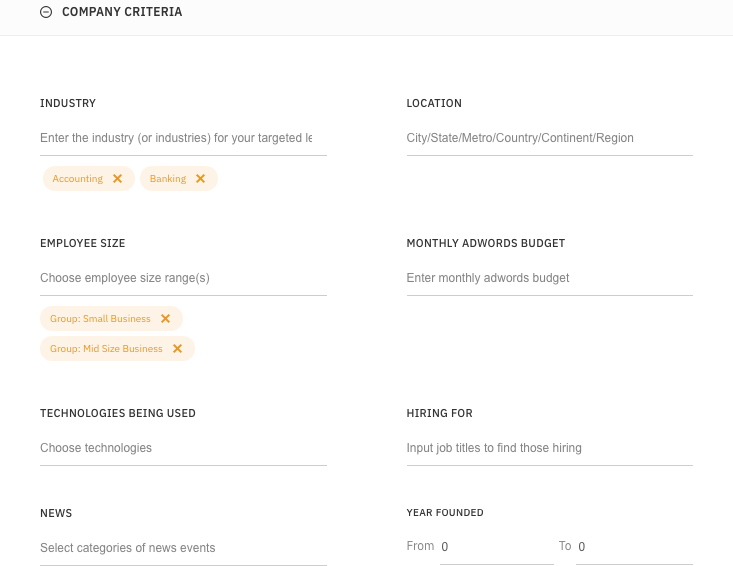The image size is (733, 566).
Task: Collapse the Company Criteria section icon
Action: click(x=46, y=12)
